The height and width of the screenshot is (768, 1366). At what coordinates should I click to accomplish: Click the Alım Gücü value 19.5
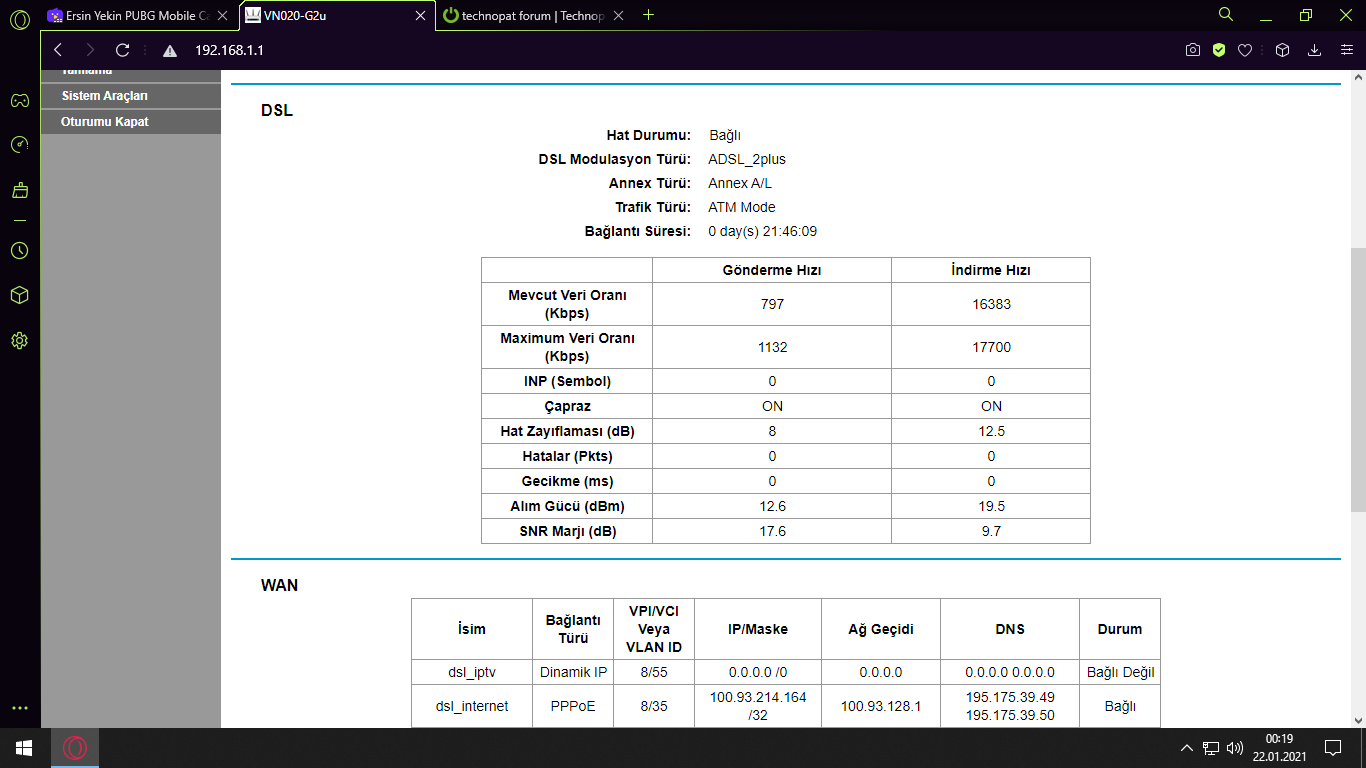[991, 506]
